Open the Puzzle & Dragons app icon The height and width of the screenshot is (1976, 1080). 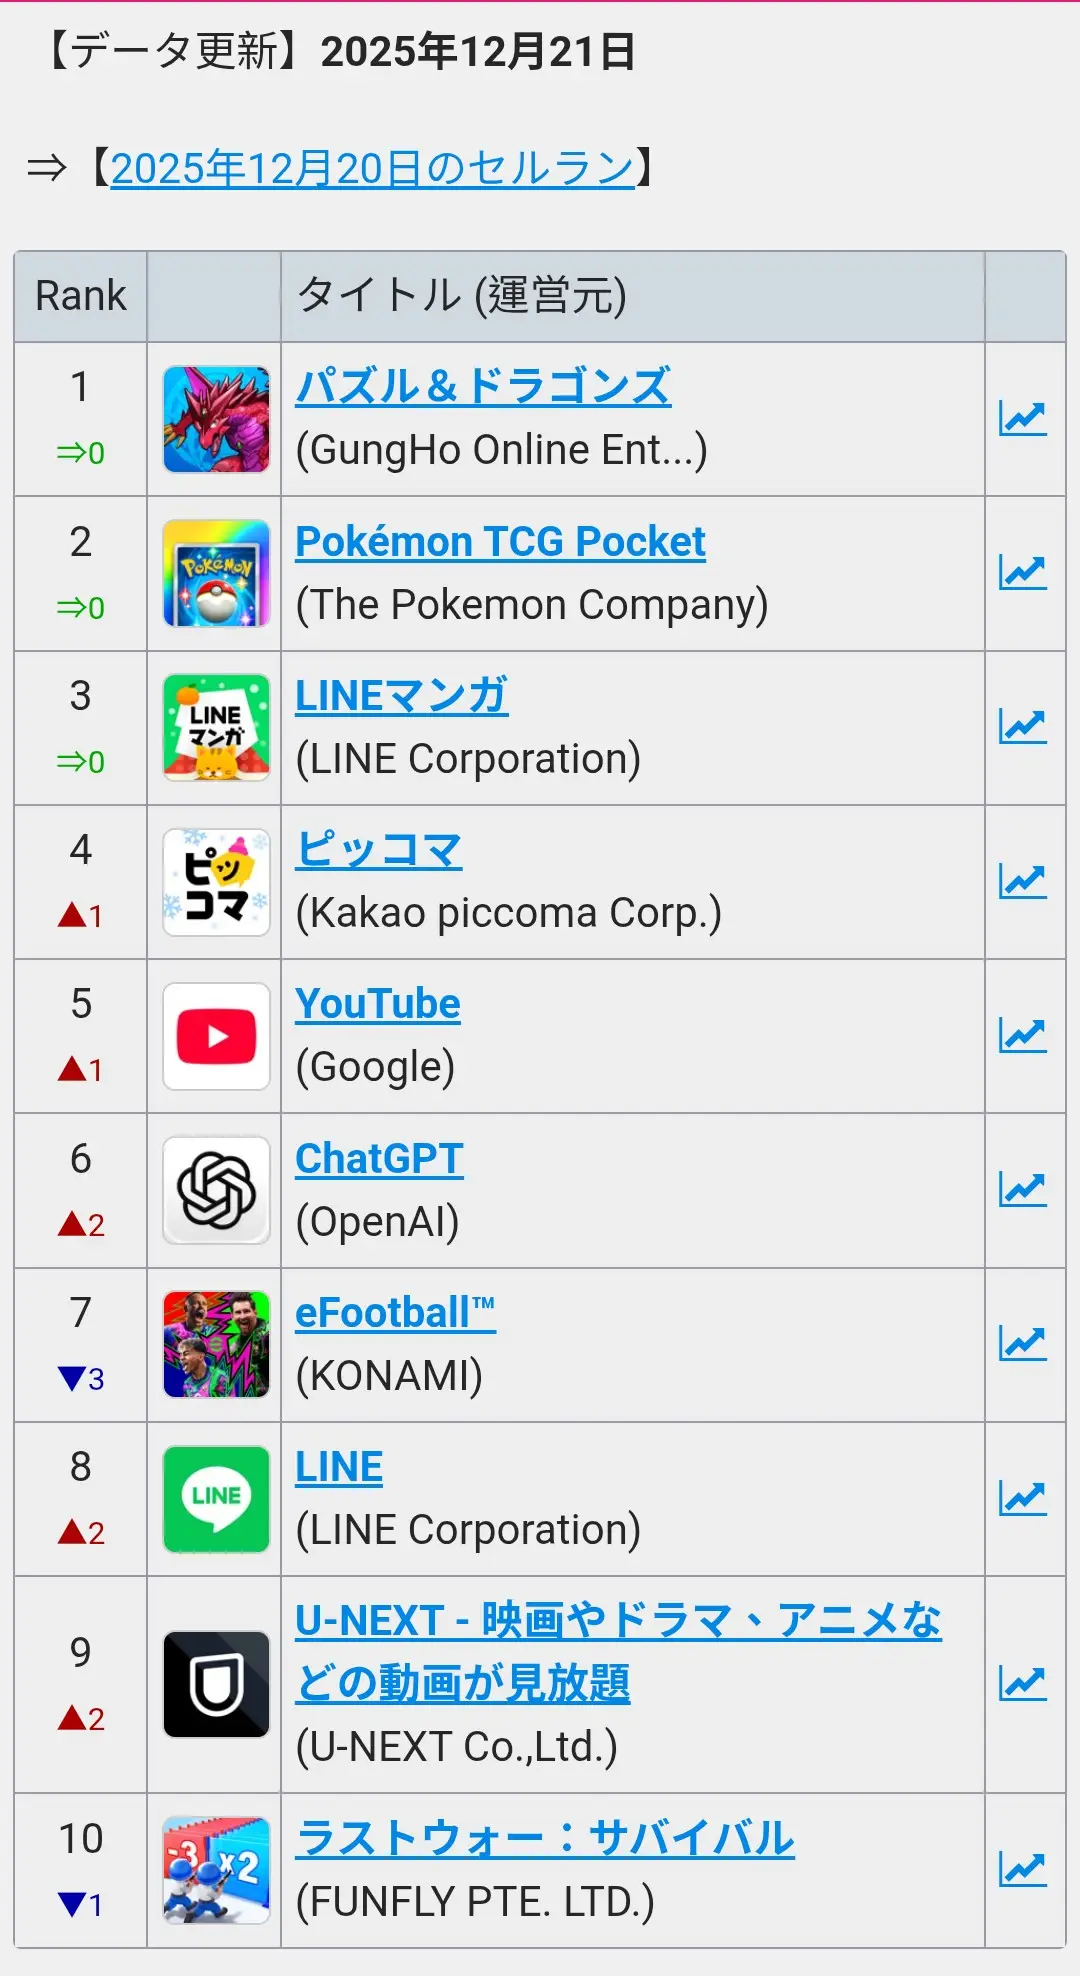[x=216, y=419]
